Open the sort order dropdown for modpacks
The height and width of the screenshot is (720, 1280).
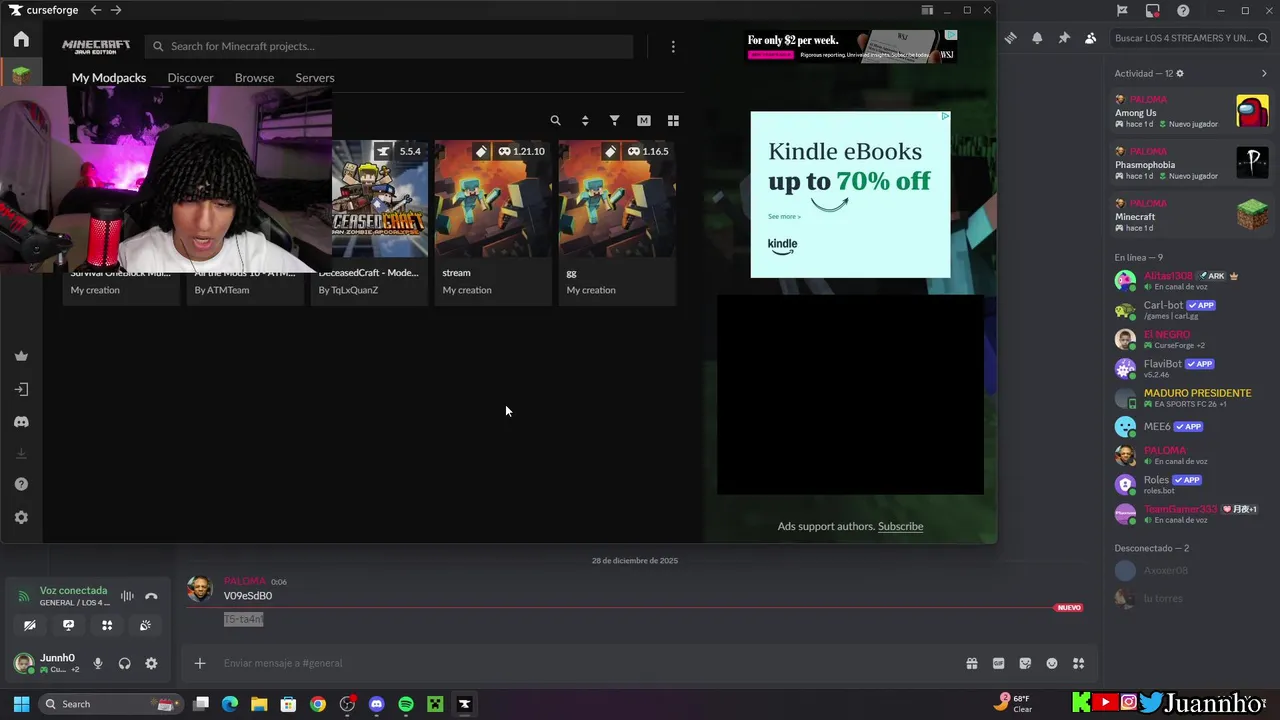[585, 120]
